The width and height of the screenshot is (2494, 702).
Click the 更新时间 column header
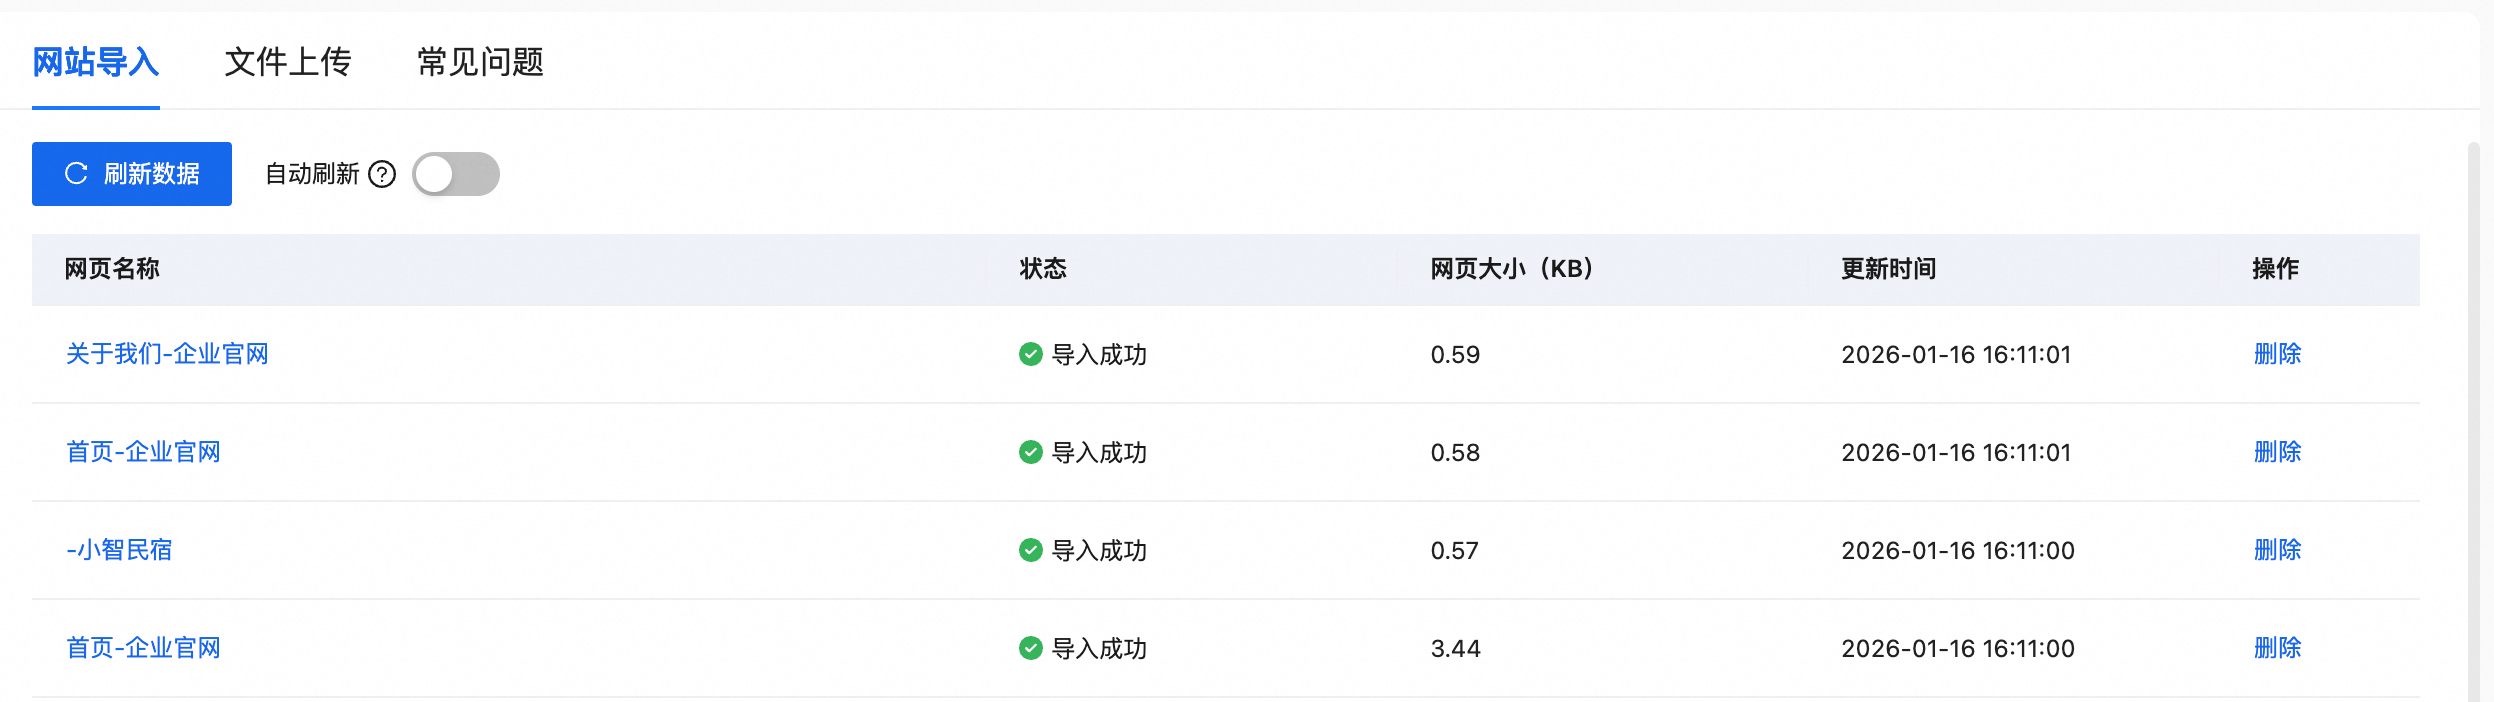pos(1888,269)
